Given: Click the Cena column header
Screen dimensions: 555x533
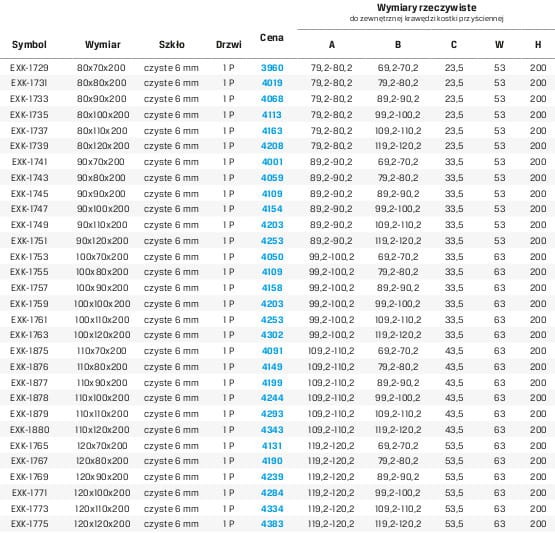Looking at the screenshot, I should point(271,38).
